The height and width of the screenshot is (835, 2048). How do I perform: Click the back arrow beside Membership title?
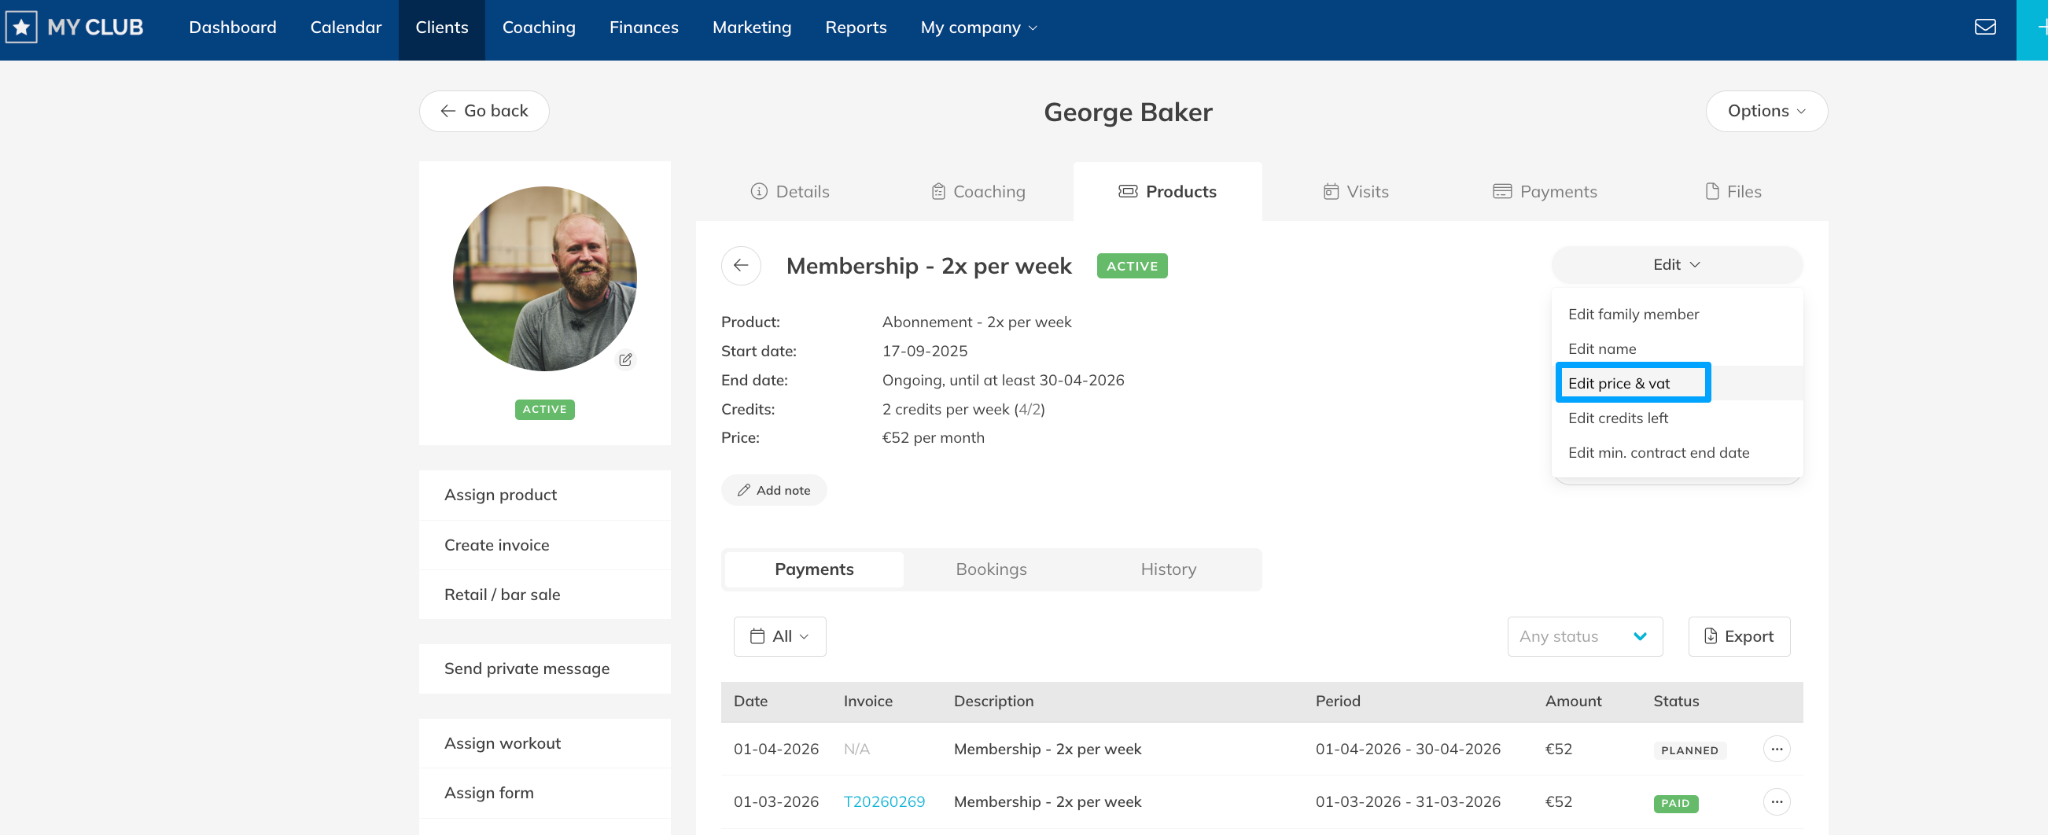tap(741, 266)
